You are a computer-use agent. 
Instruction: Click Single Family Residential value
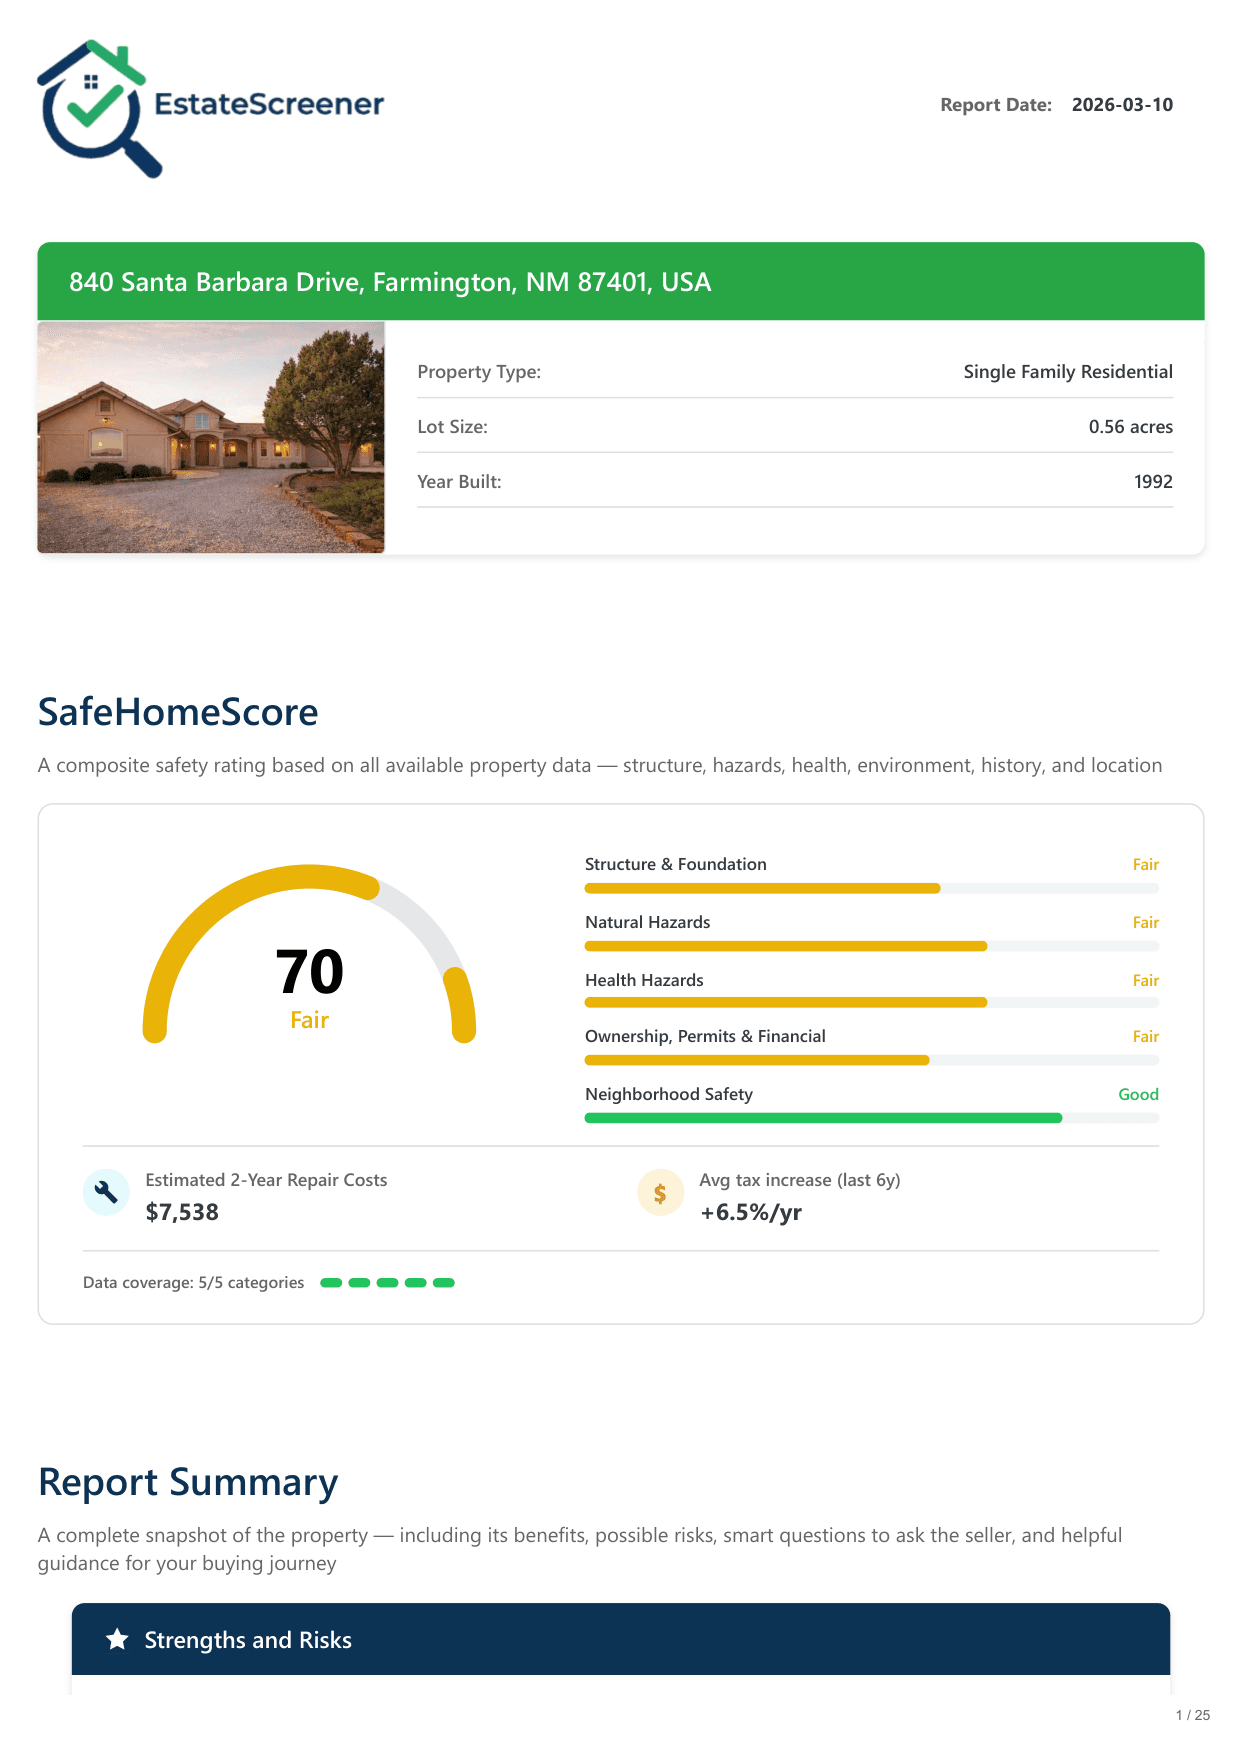(1068, 372)
